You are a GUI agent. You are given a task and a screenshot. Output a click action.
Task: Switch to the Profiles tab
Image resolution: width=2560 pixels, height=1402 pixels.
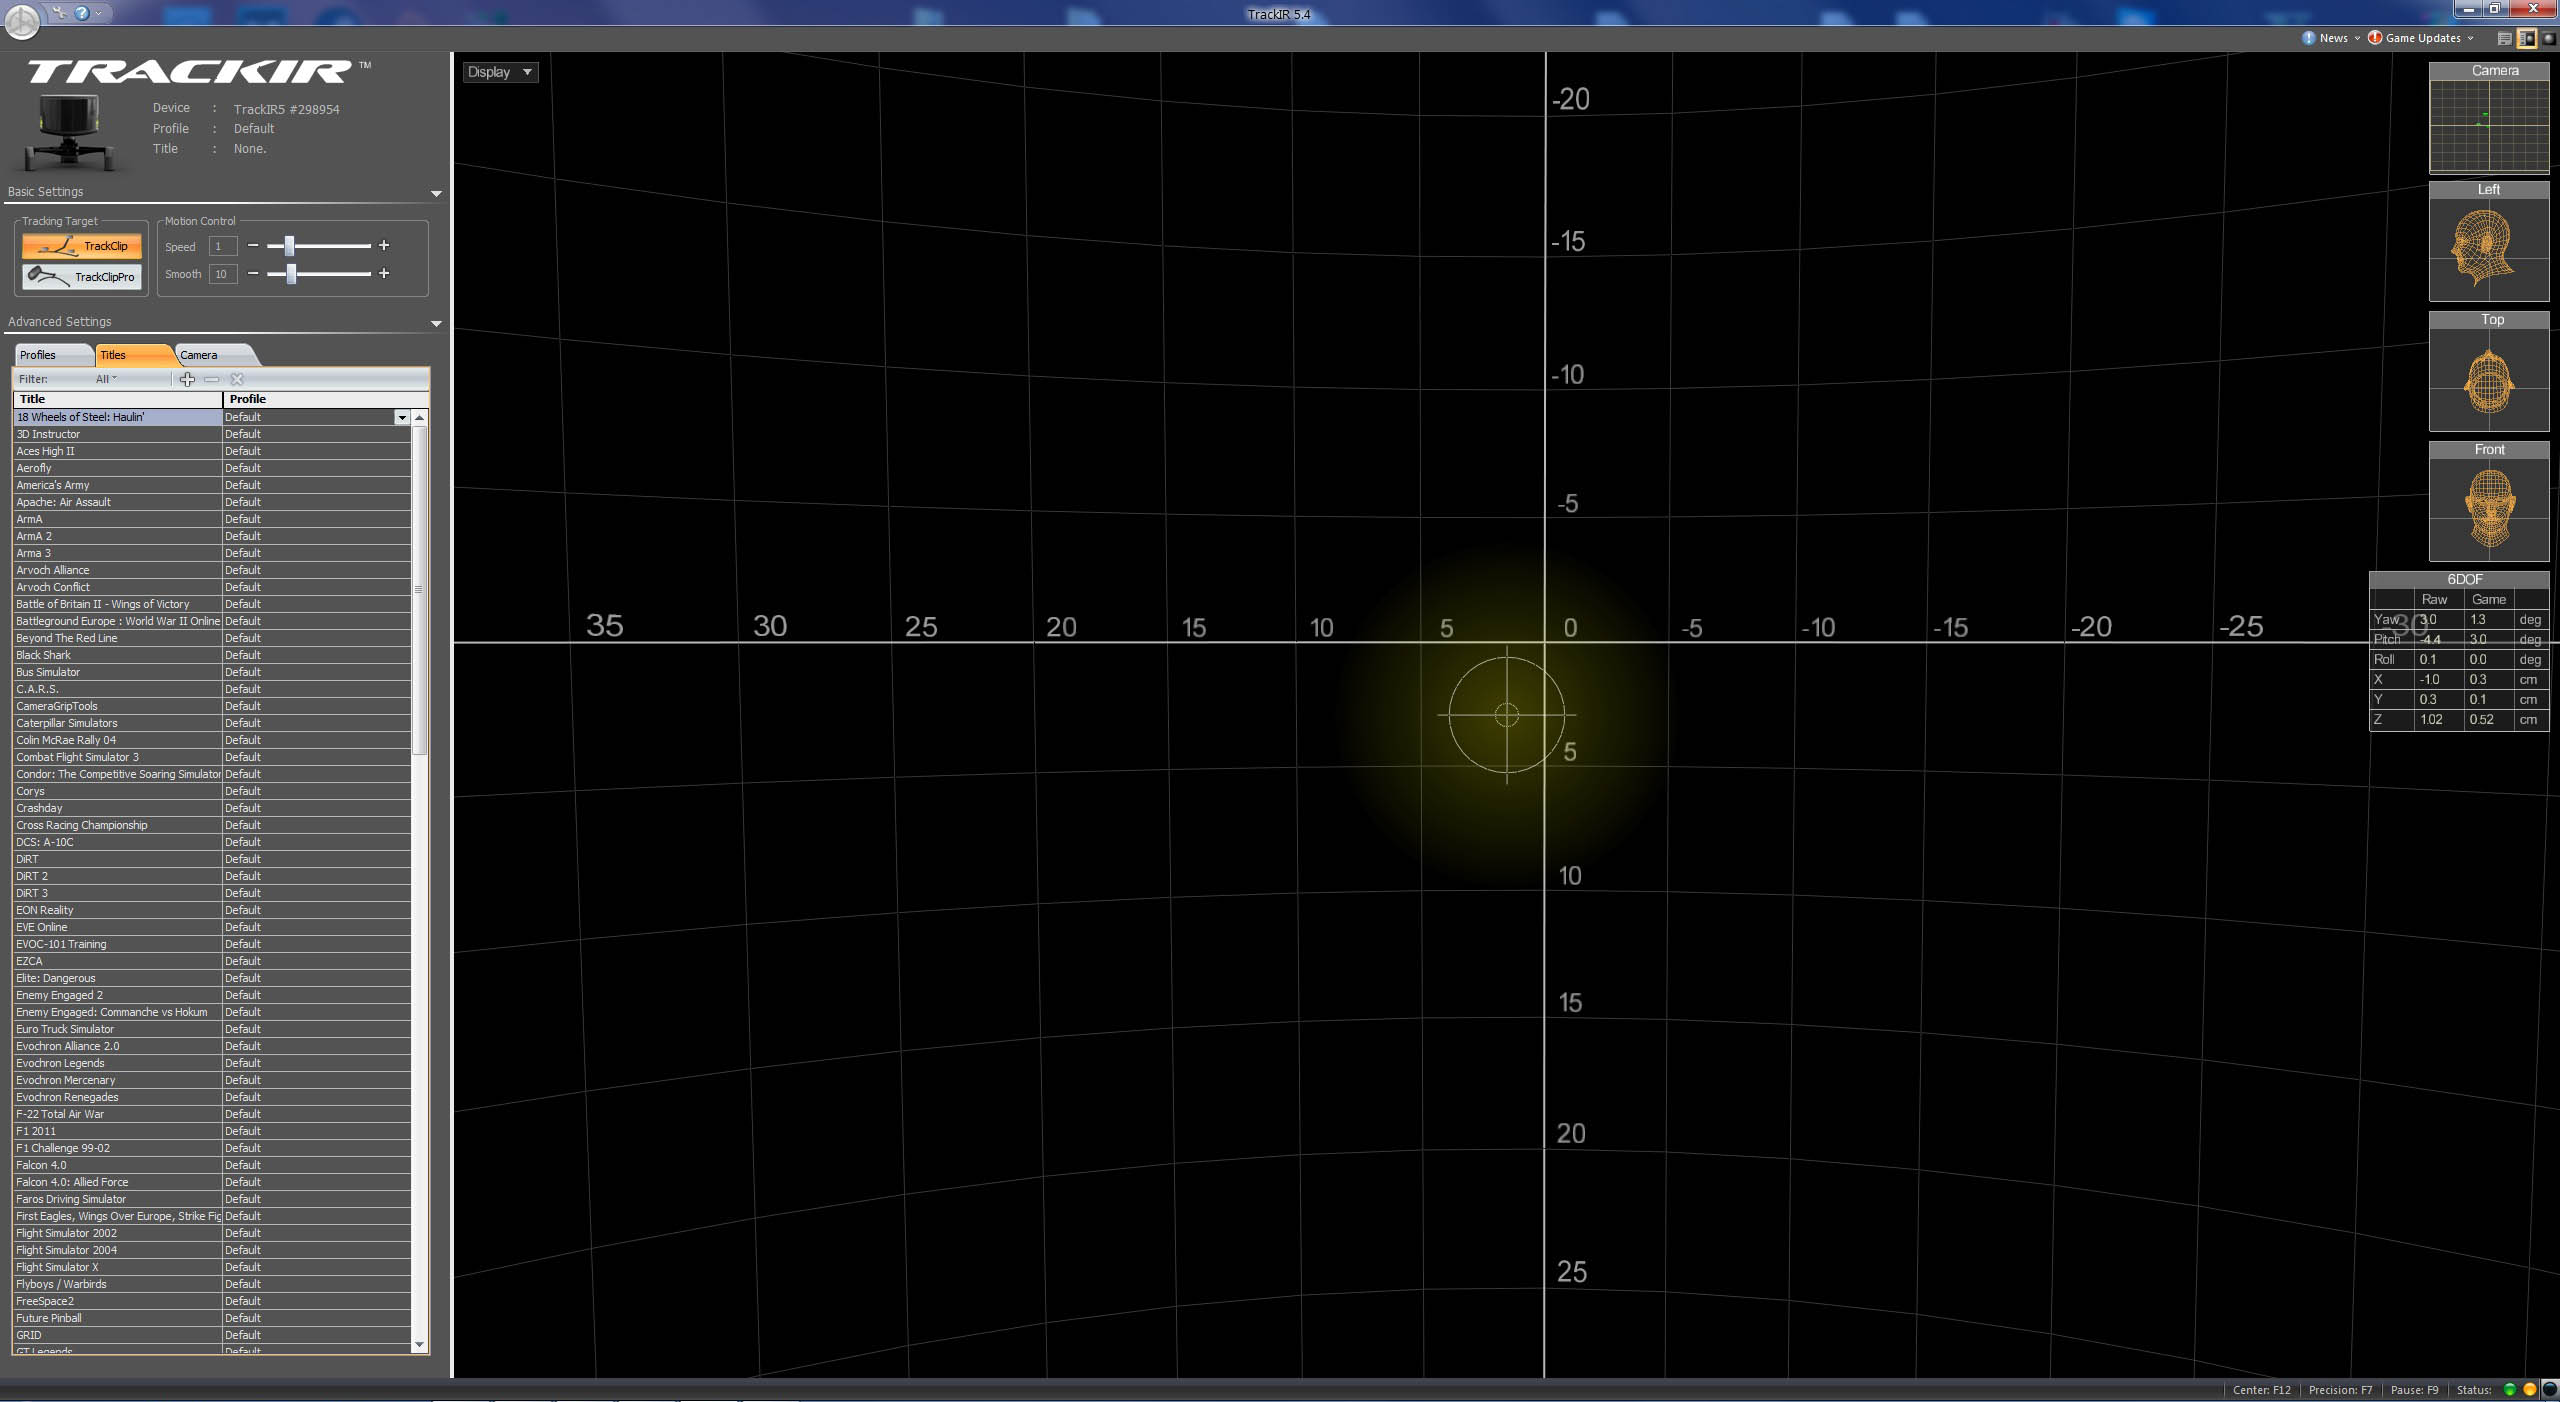(x=52, y=355)
